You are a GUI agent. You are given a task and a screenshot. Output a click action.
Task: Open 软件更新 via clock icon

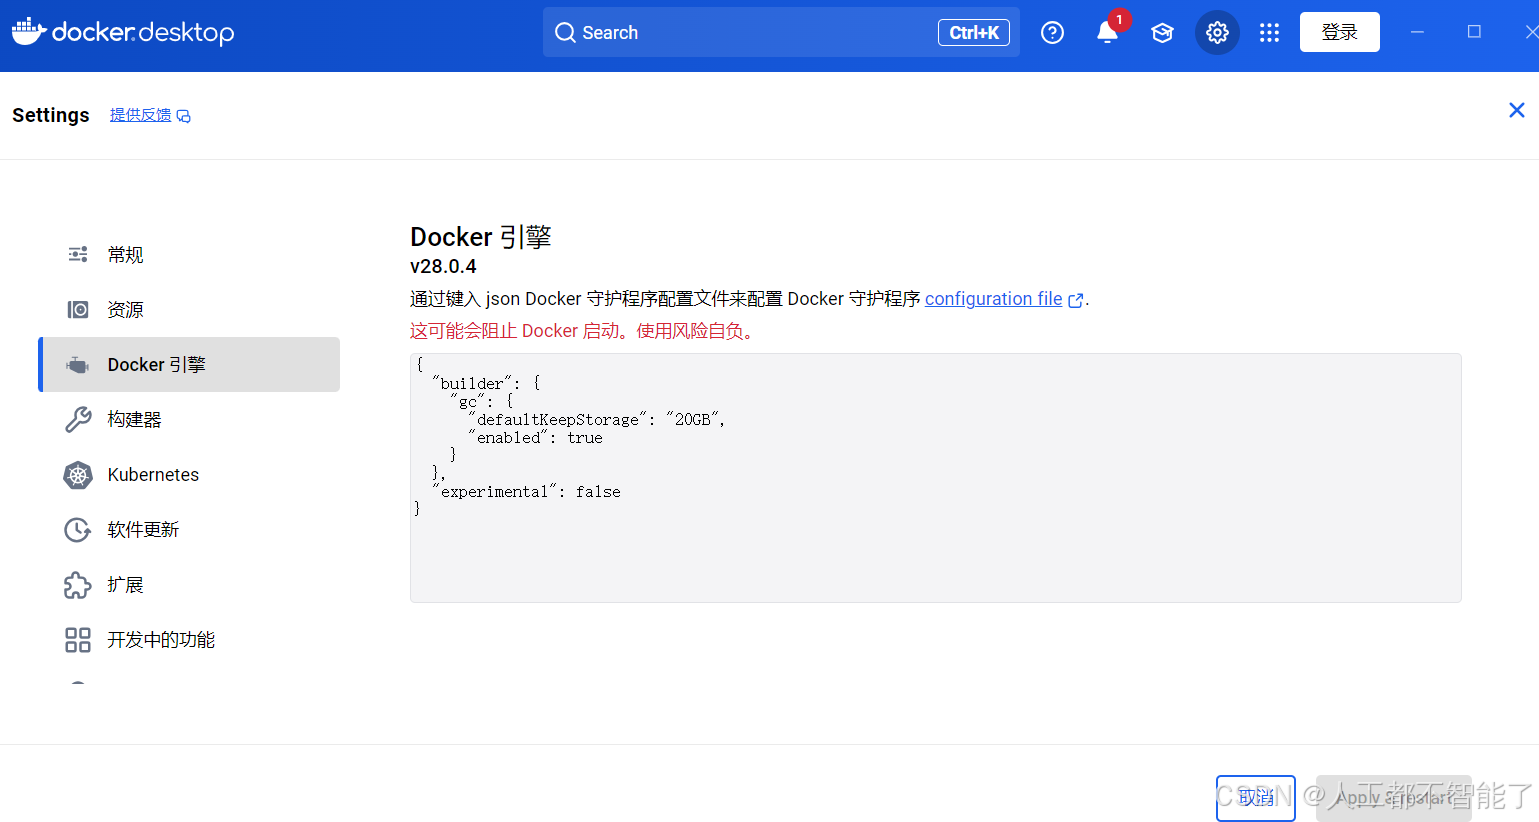(78, 529)
